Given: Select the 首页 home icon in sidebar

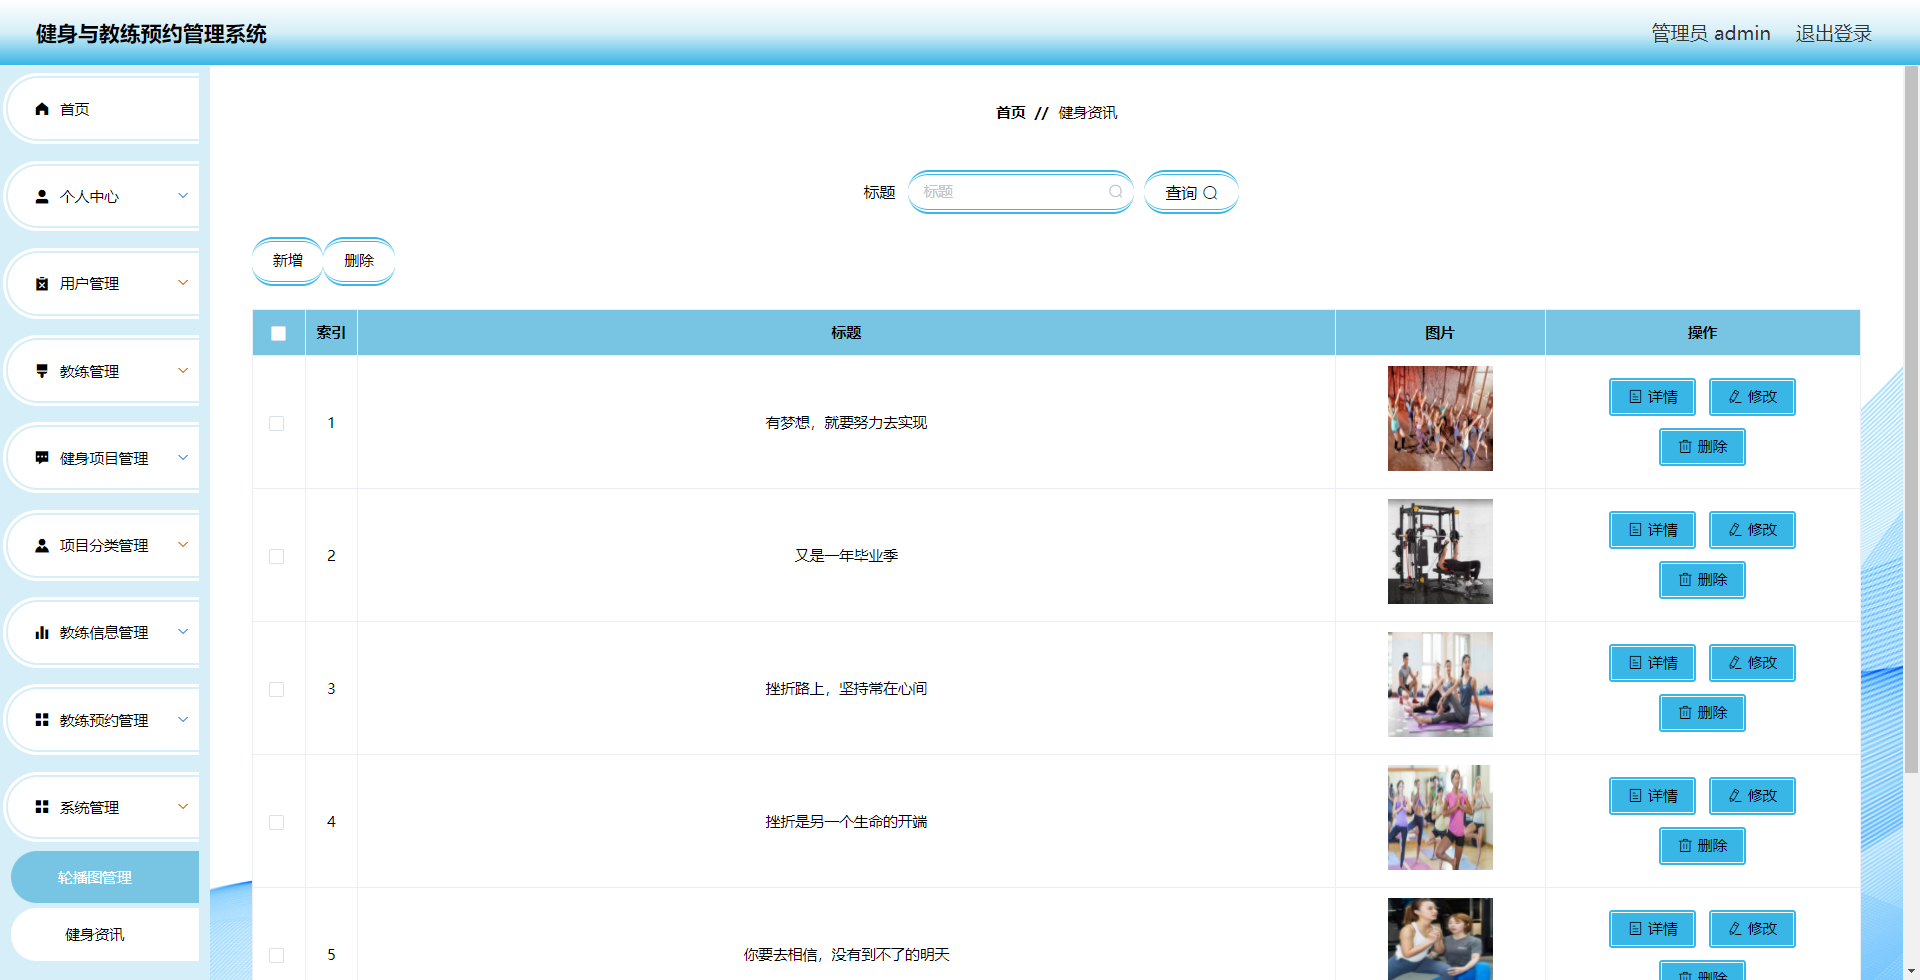Looking at the screenshot, I should tap(41, 108).
